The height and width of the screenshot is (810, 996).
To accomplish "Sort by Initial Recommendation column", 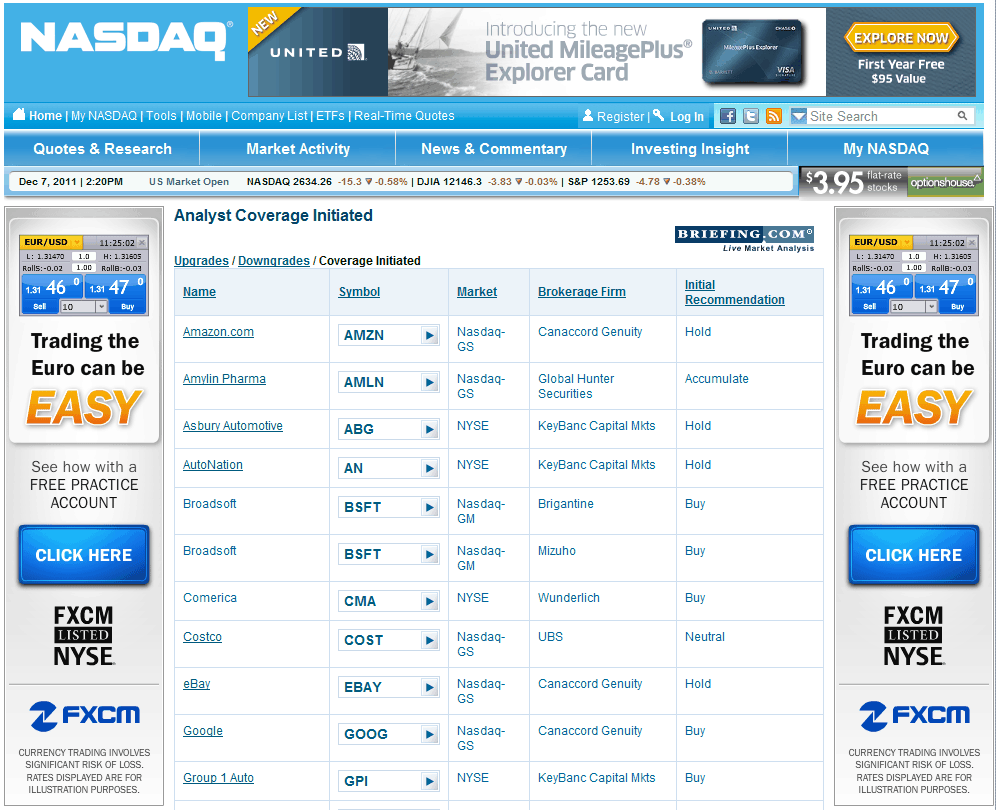I will click(734, 292).
